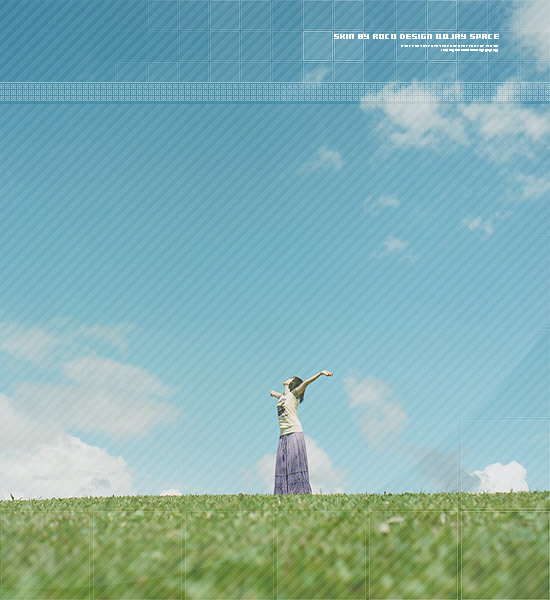Click the blurred green grass foreground
Image resolution: width=550 pixels, height=600 pixels.
coord(275,547)
